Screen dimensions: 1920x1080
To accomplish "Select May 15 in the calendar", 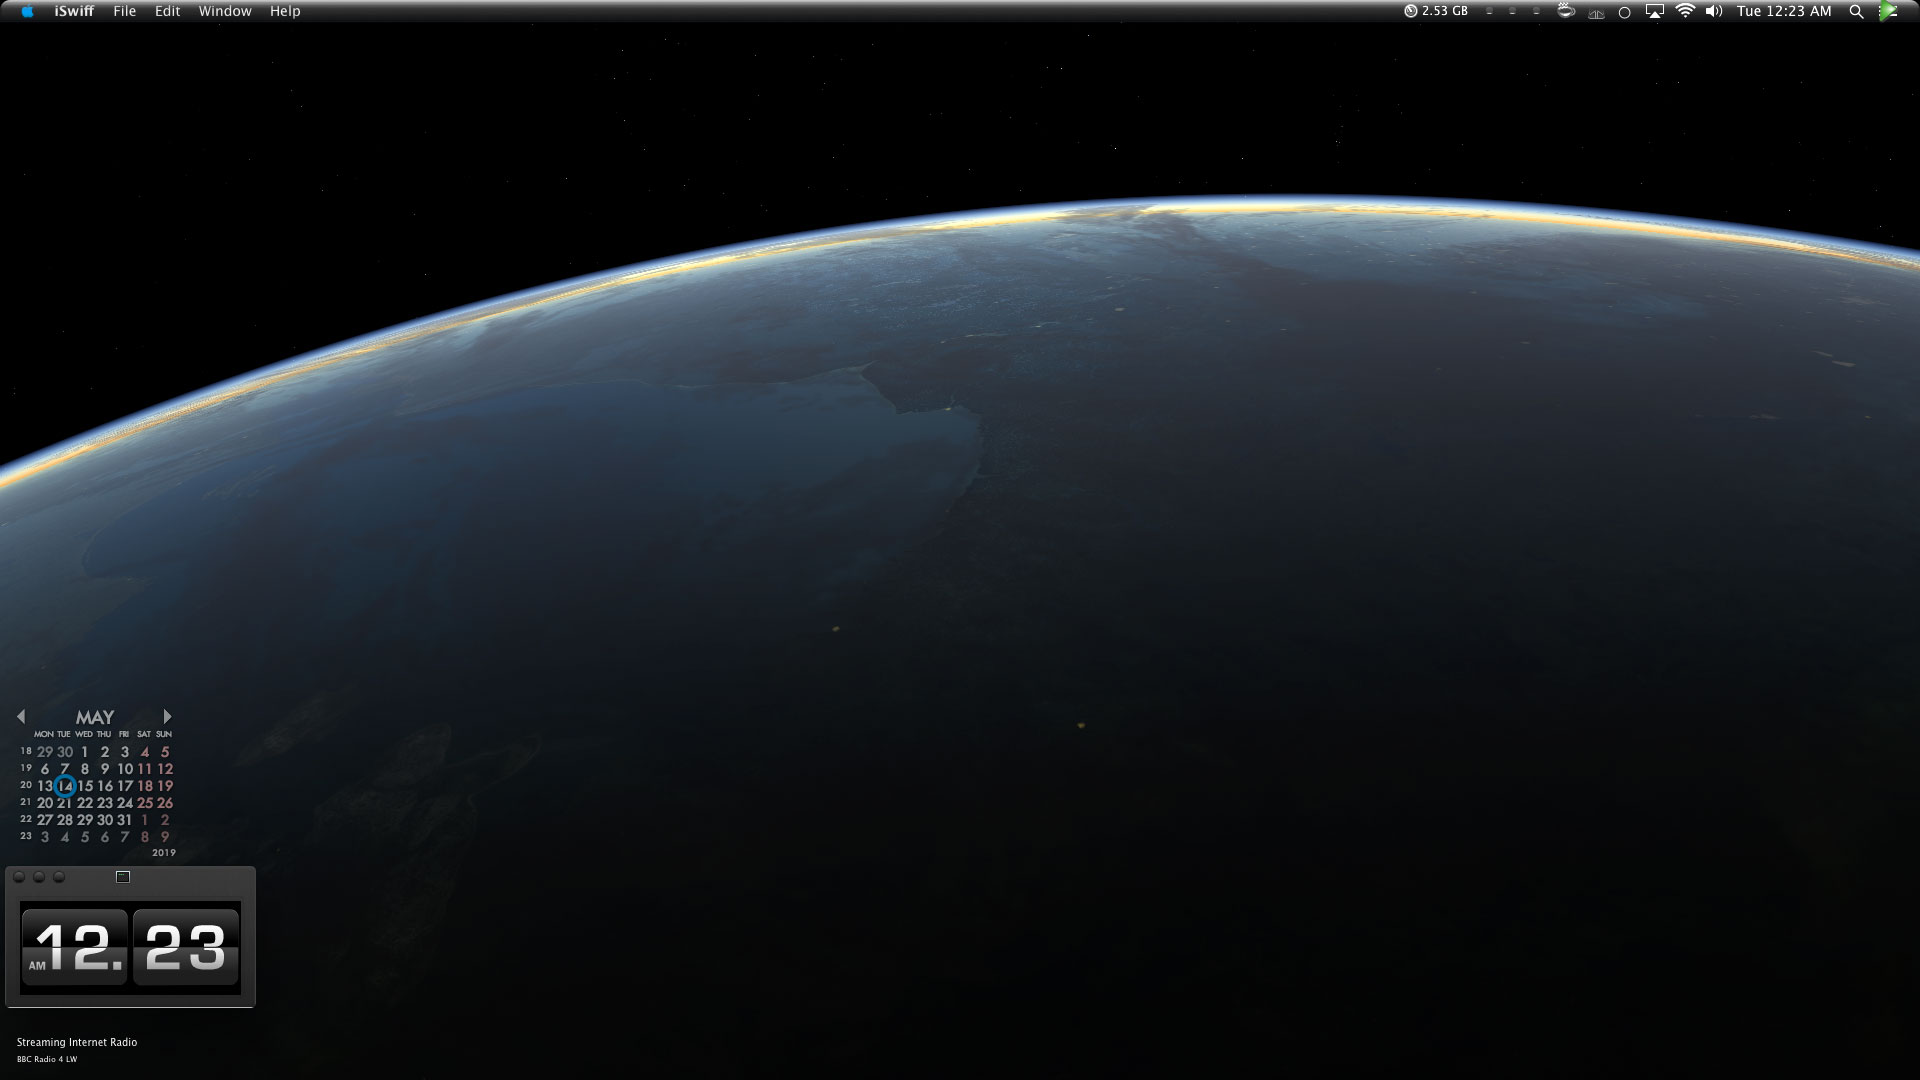I will 85,786.
